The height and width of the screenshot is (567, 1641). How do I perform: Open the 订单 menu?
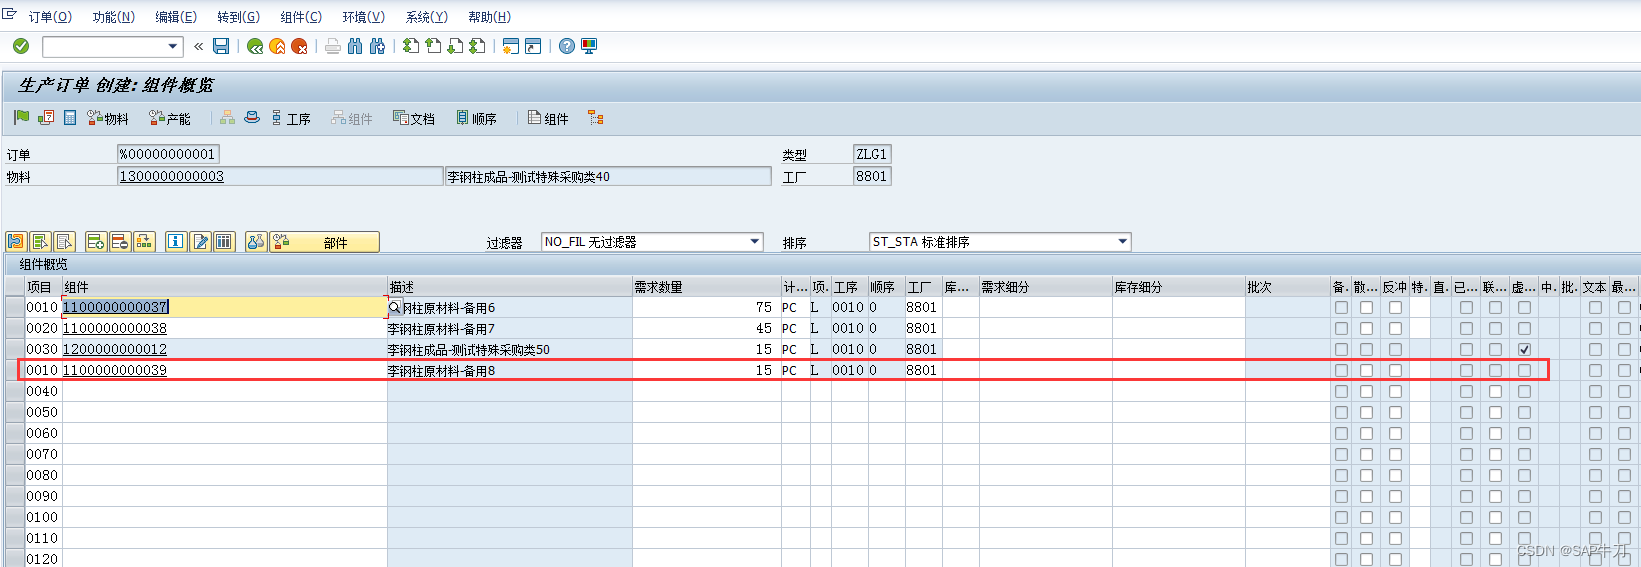click(50, 17)
